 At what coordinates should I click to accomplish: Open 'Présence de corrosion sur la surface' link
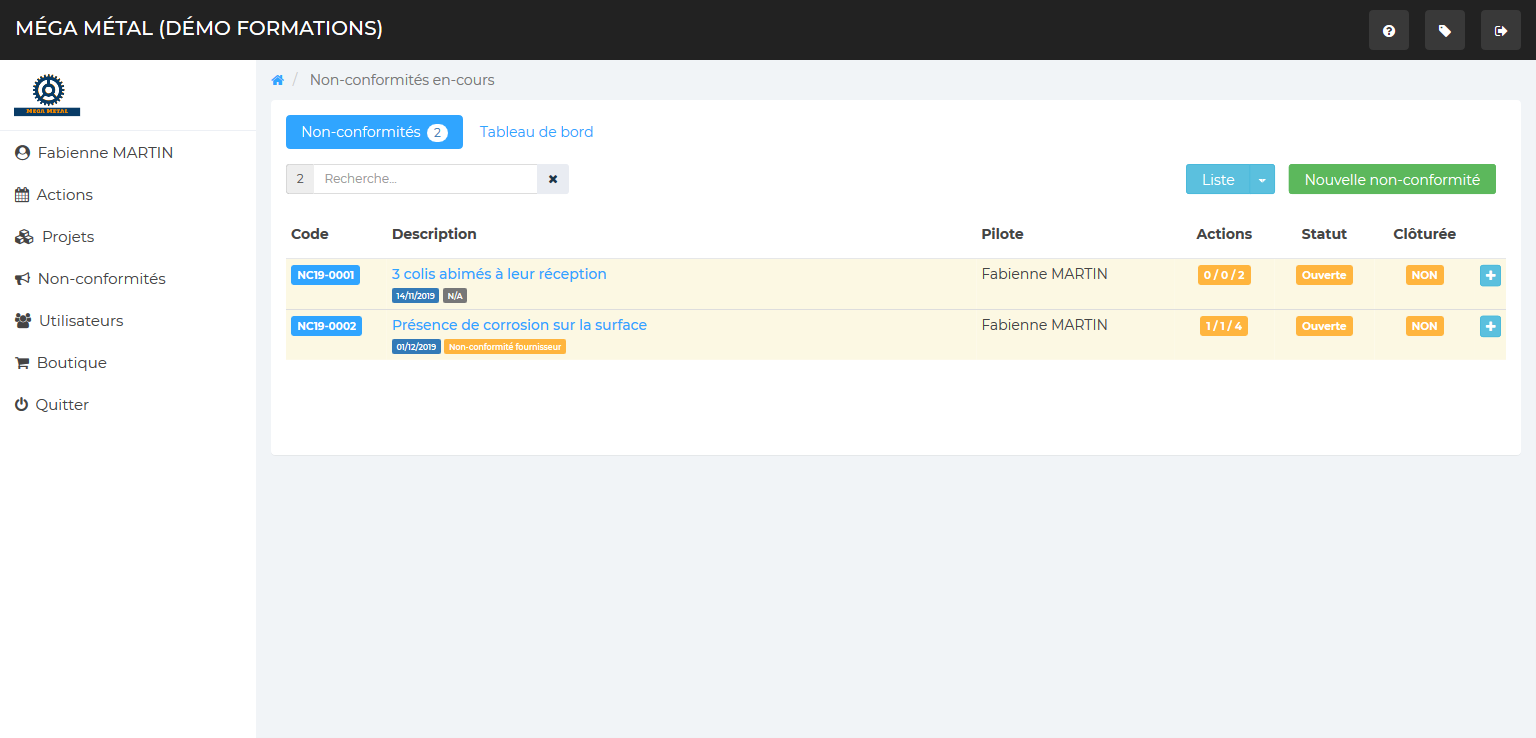[519, 325]
